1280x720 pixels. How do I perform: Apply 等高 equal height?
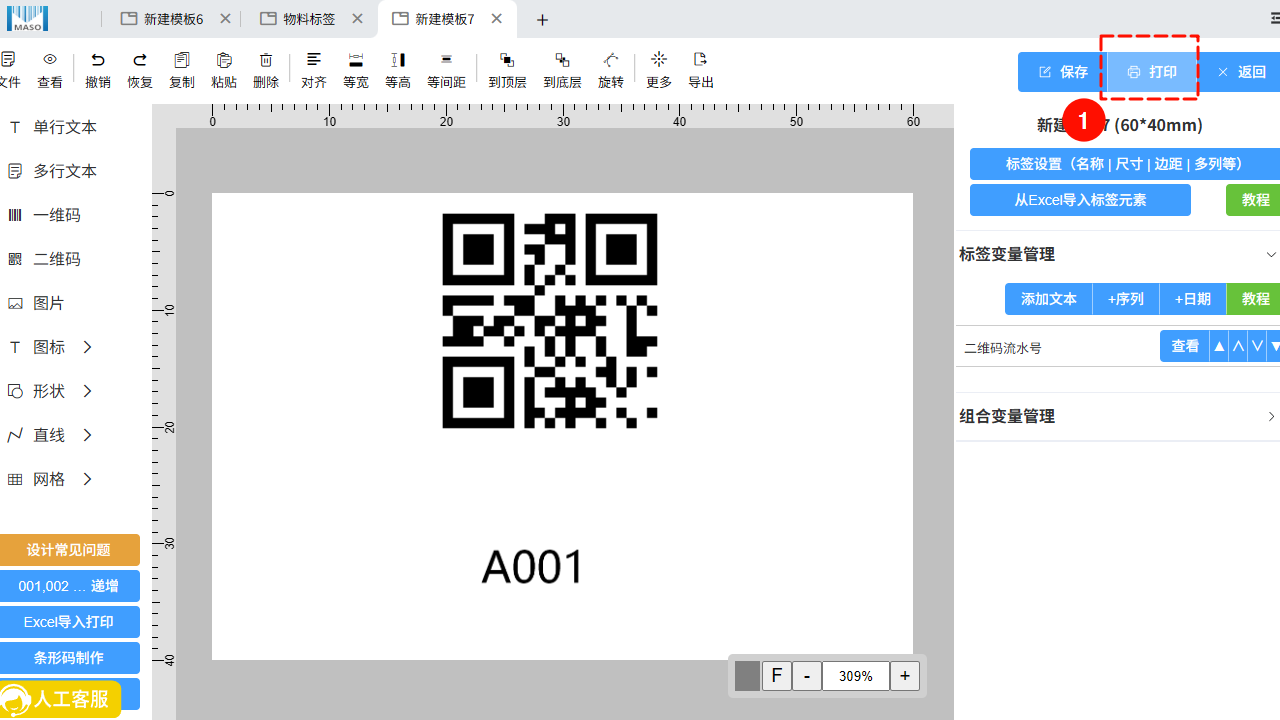click(398, 60)
